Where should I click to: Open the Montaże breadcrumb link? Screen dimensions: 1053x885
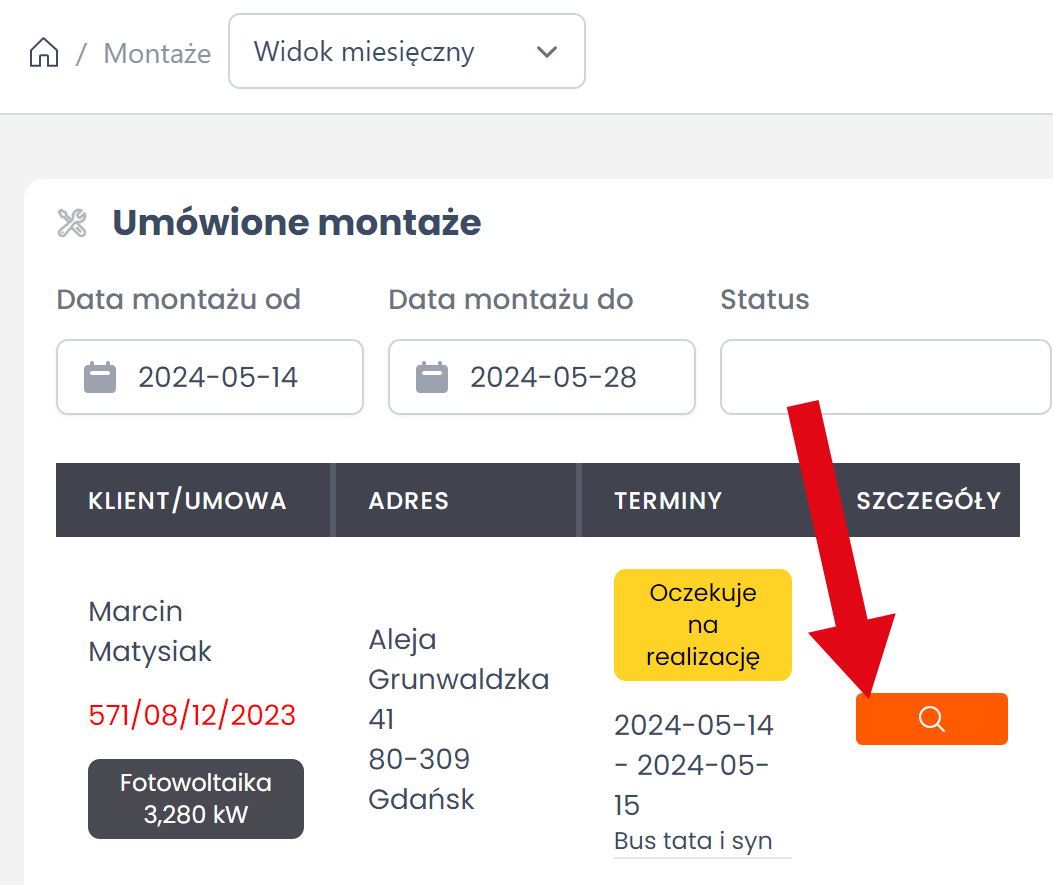point(157,53)
